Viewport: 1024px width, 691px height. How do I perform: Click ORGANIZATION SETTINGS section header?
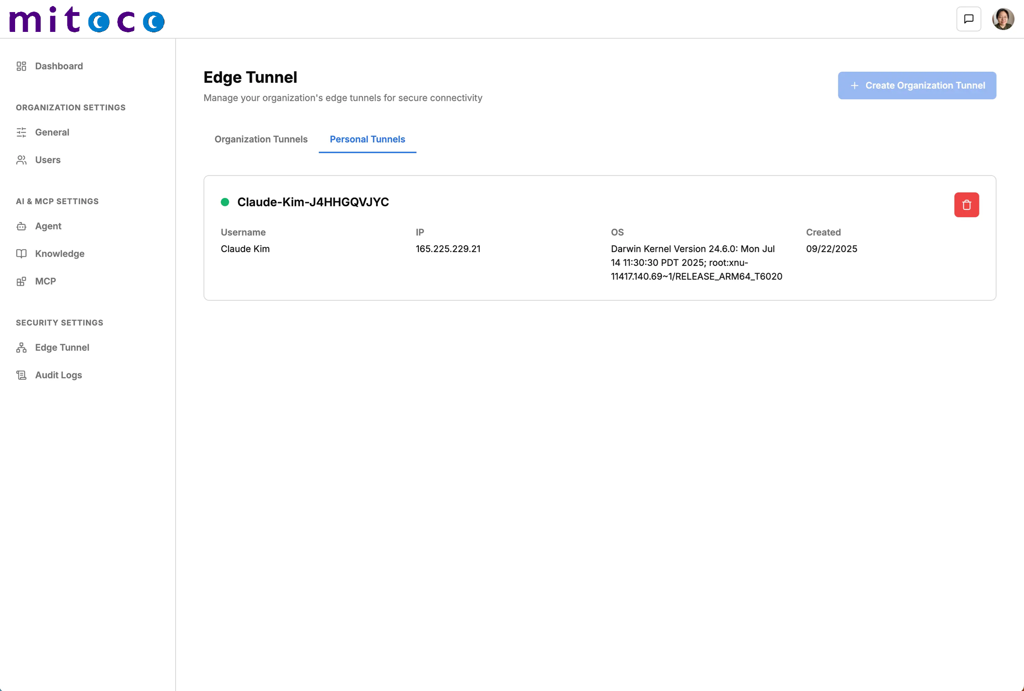pos(71,107)
